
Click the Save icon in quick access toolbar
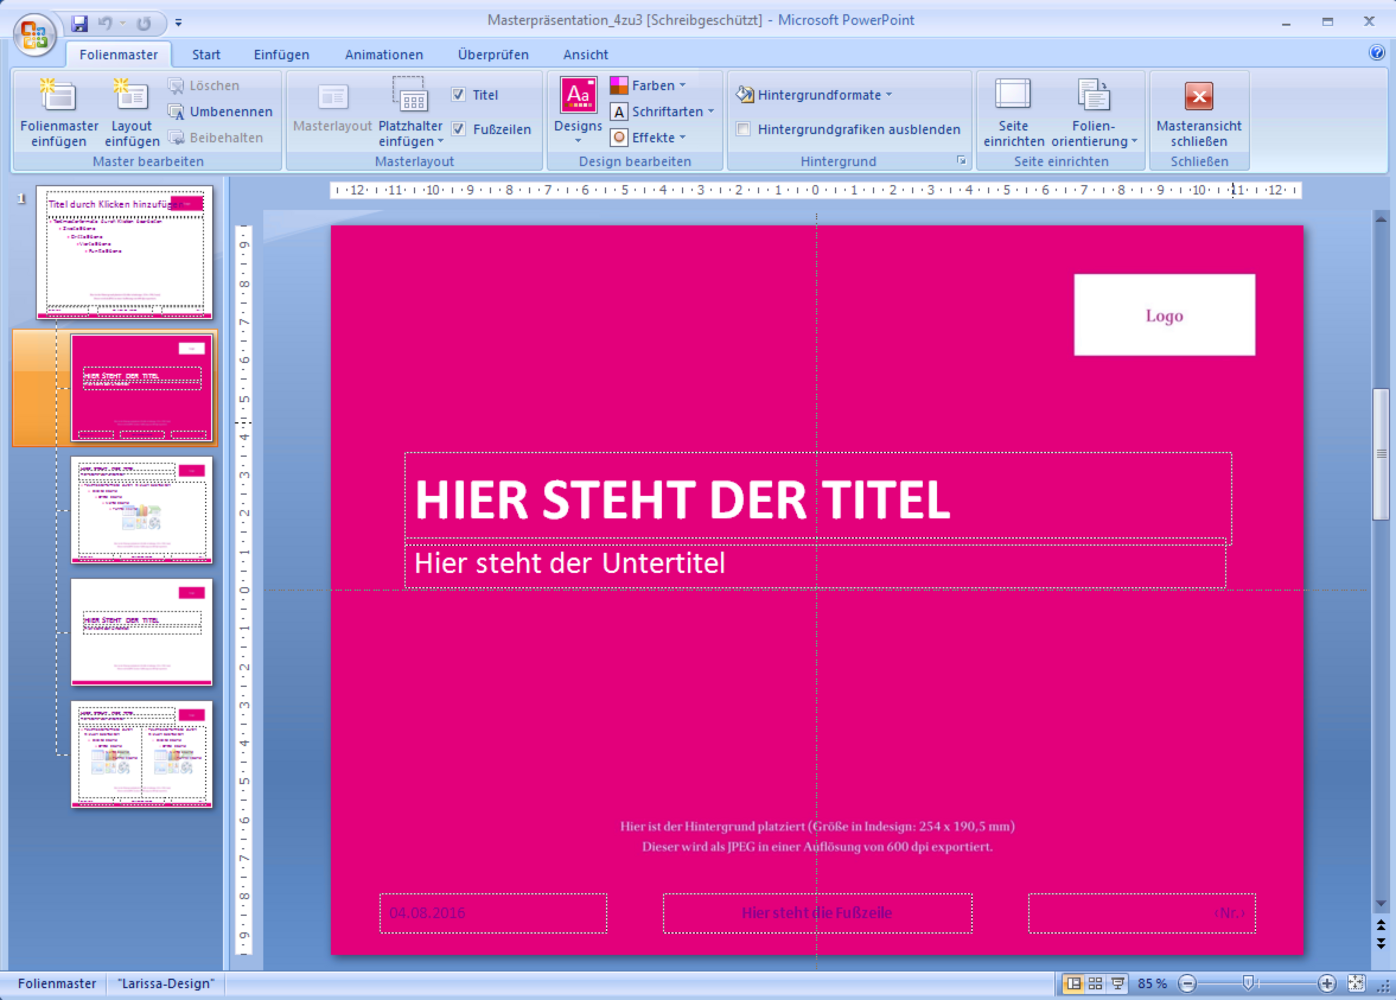(80, 23)
